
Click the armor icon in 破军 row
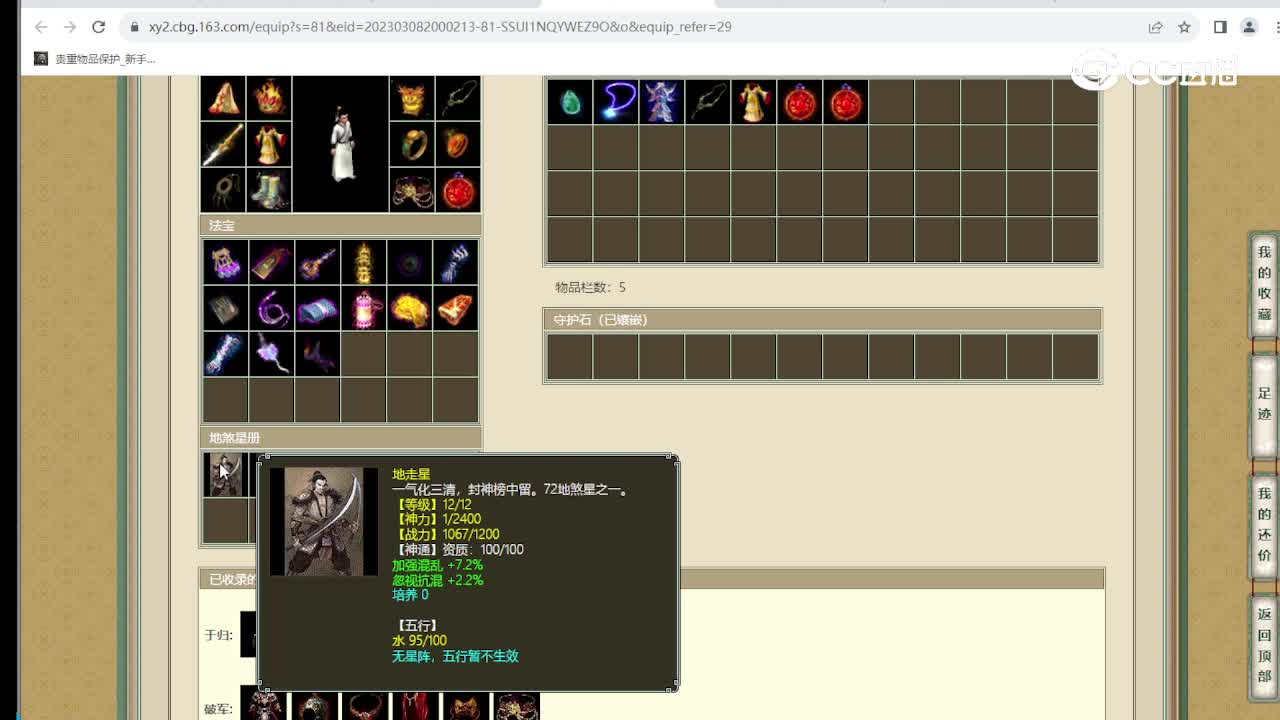pyautogui.click(x=264, y=706)
